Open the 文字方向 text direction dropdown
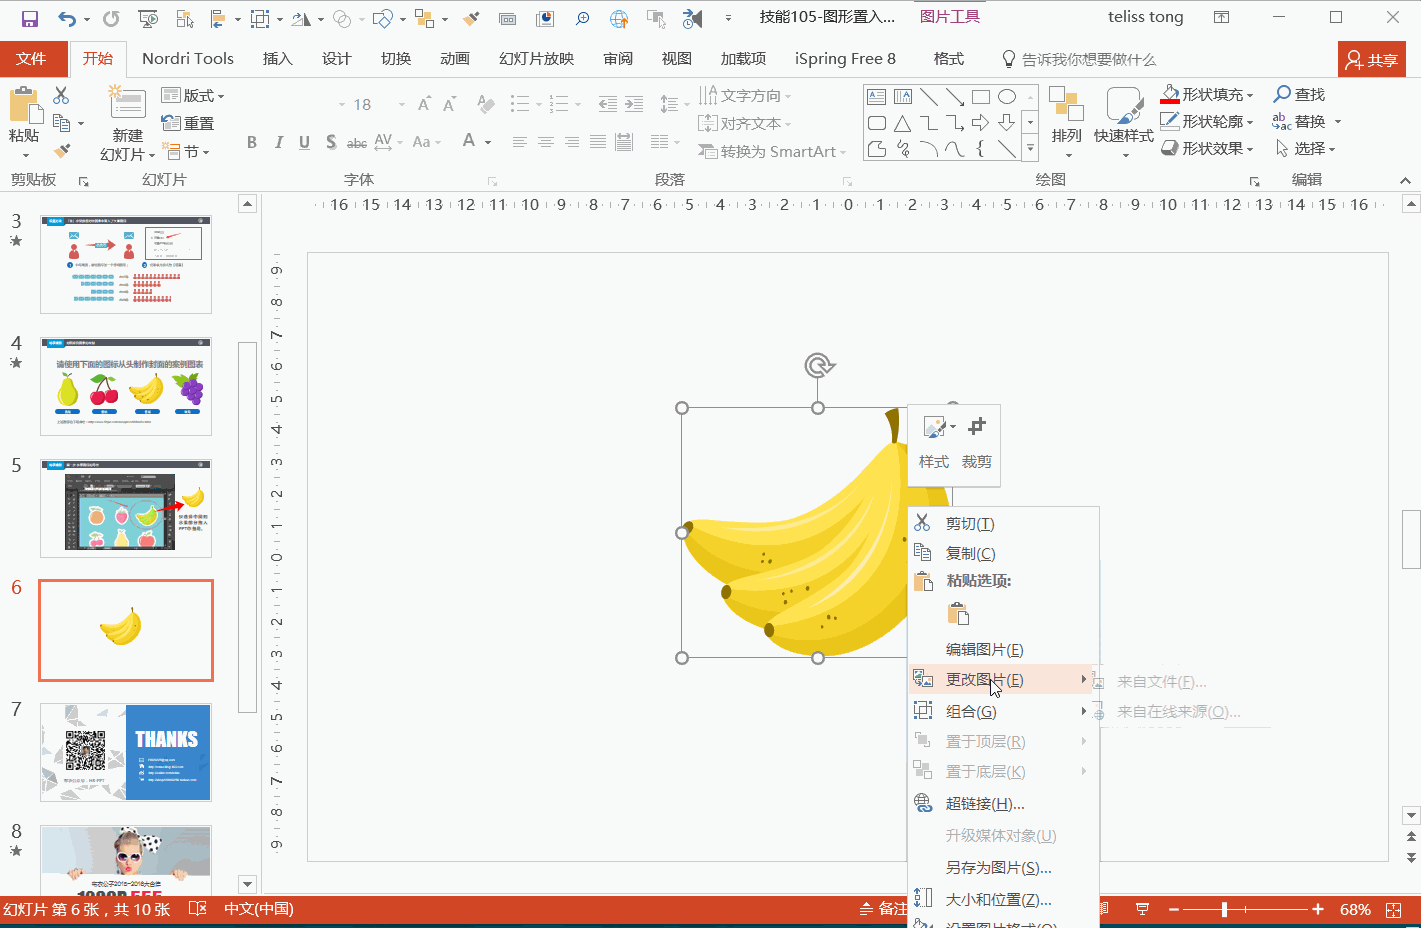1421x928 pixels. [745, 95]
